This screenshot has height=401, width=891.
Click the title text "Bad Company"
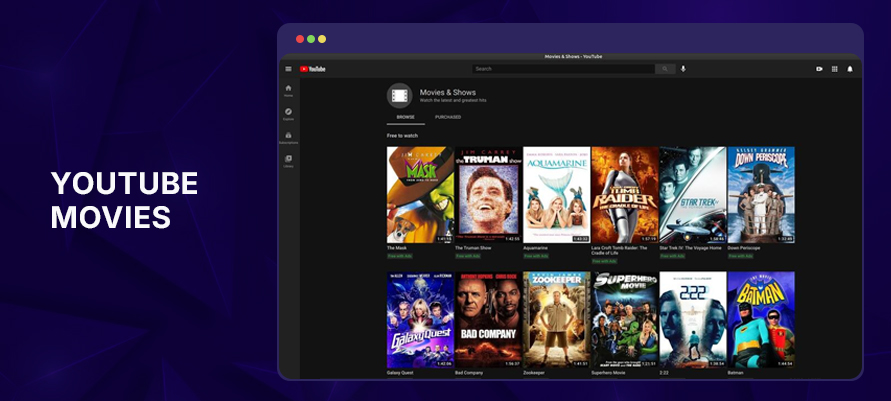[x=469, y=373]
